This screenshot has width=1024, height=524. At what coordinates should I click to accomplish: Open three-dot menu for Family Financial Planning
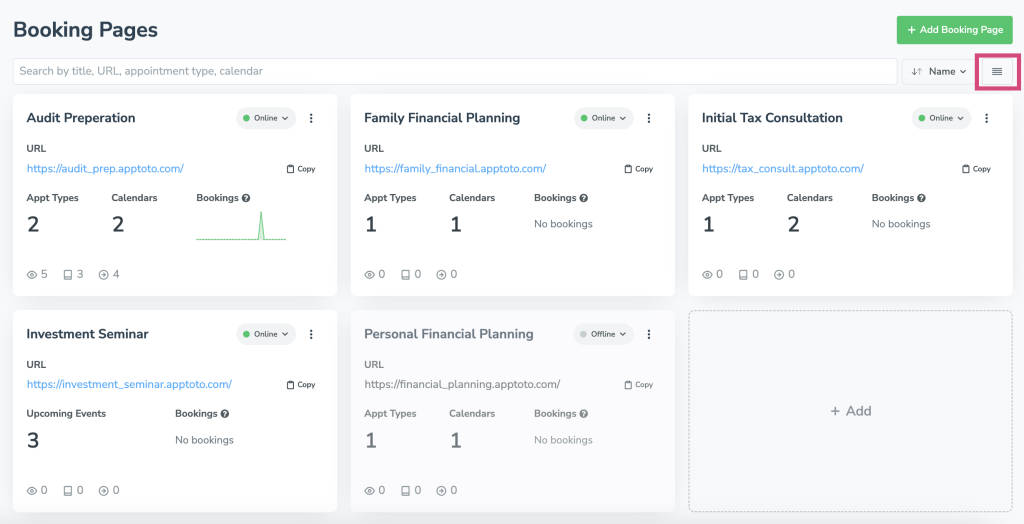pyautogui.click(x=649, y=118)
